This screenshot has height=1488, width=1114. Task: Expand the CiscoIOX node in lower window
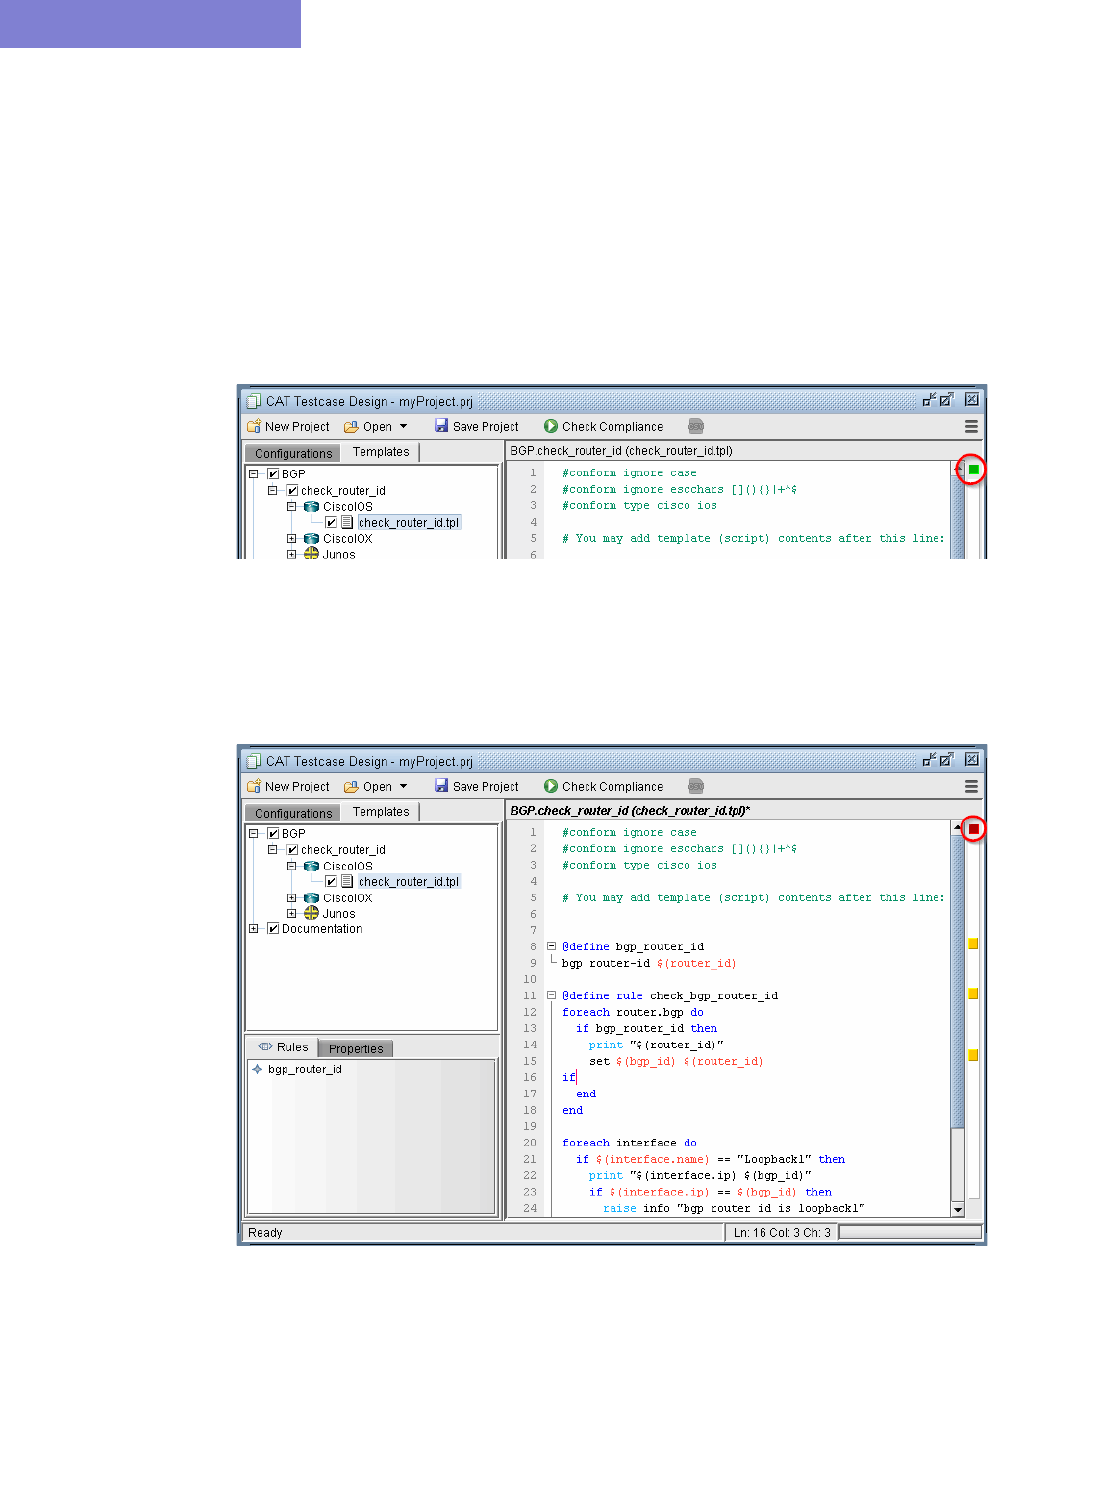(x=292, y=898)
